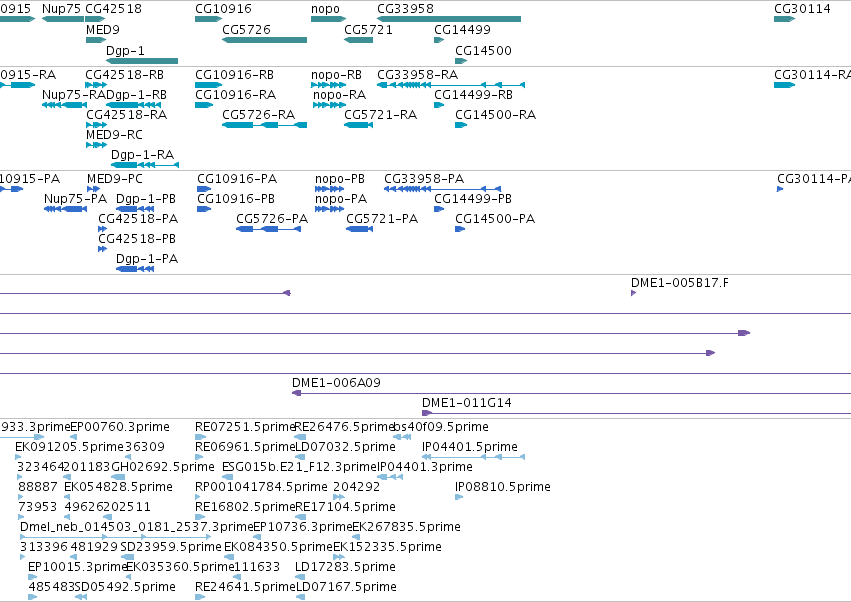Select the GH02692.5prime EST label

point(163,467)
